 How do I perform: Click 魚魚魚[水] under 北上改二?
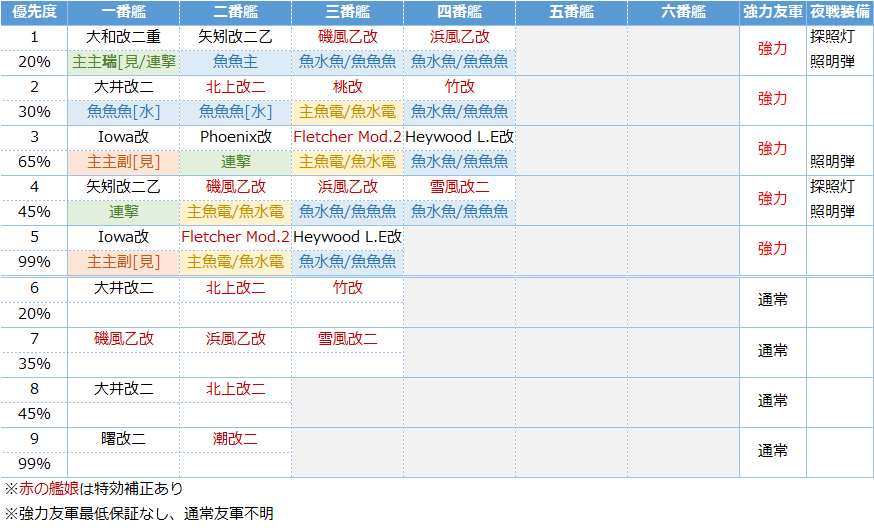pyautogui.click(x=235, y=112)
